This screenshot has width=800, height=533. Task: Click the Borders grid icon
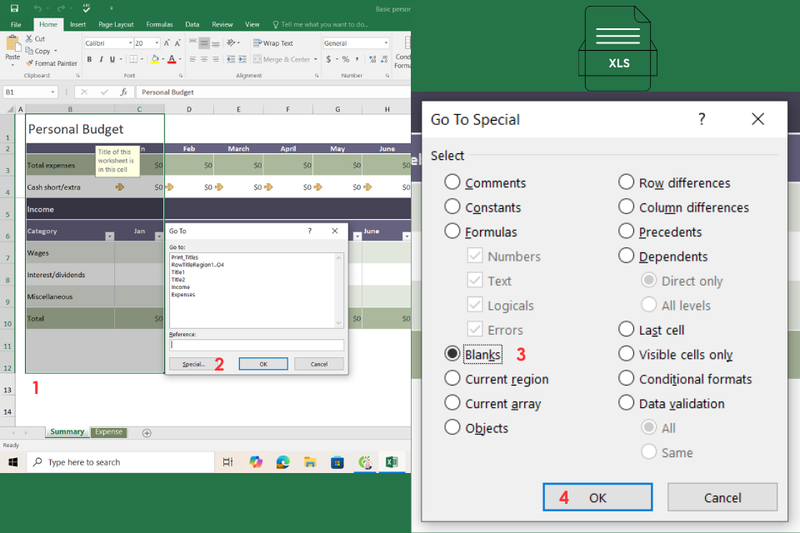133,60
